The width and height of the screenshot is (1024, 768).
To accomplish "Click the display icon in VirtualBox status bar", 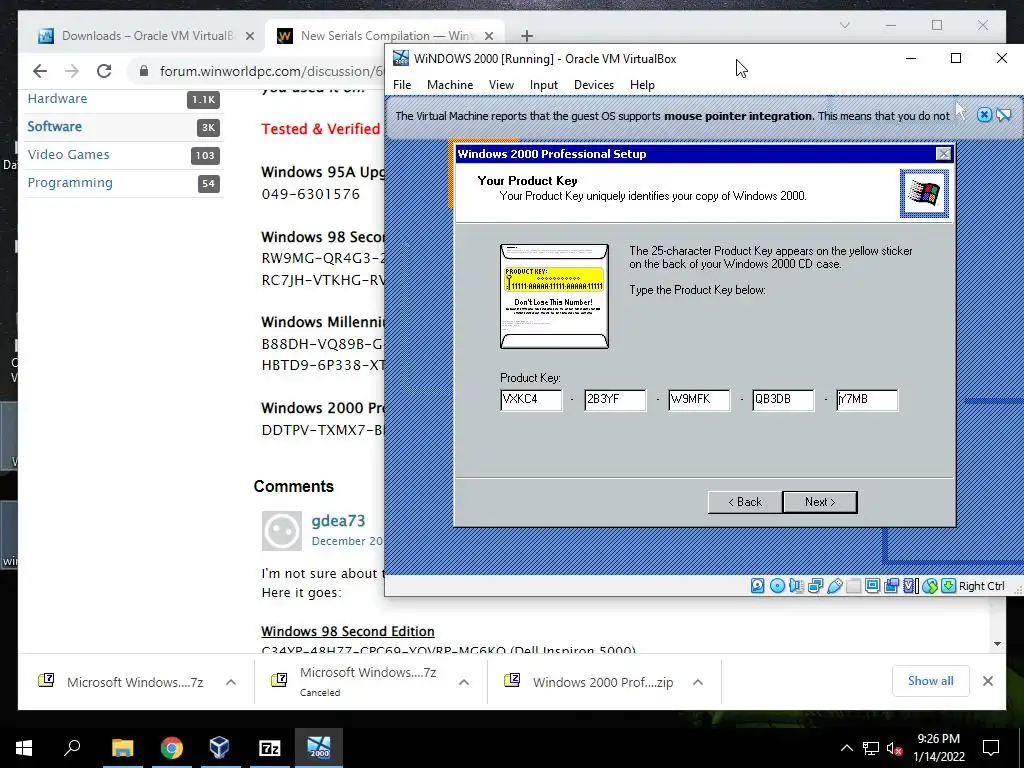I will pos(872,586).
